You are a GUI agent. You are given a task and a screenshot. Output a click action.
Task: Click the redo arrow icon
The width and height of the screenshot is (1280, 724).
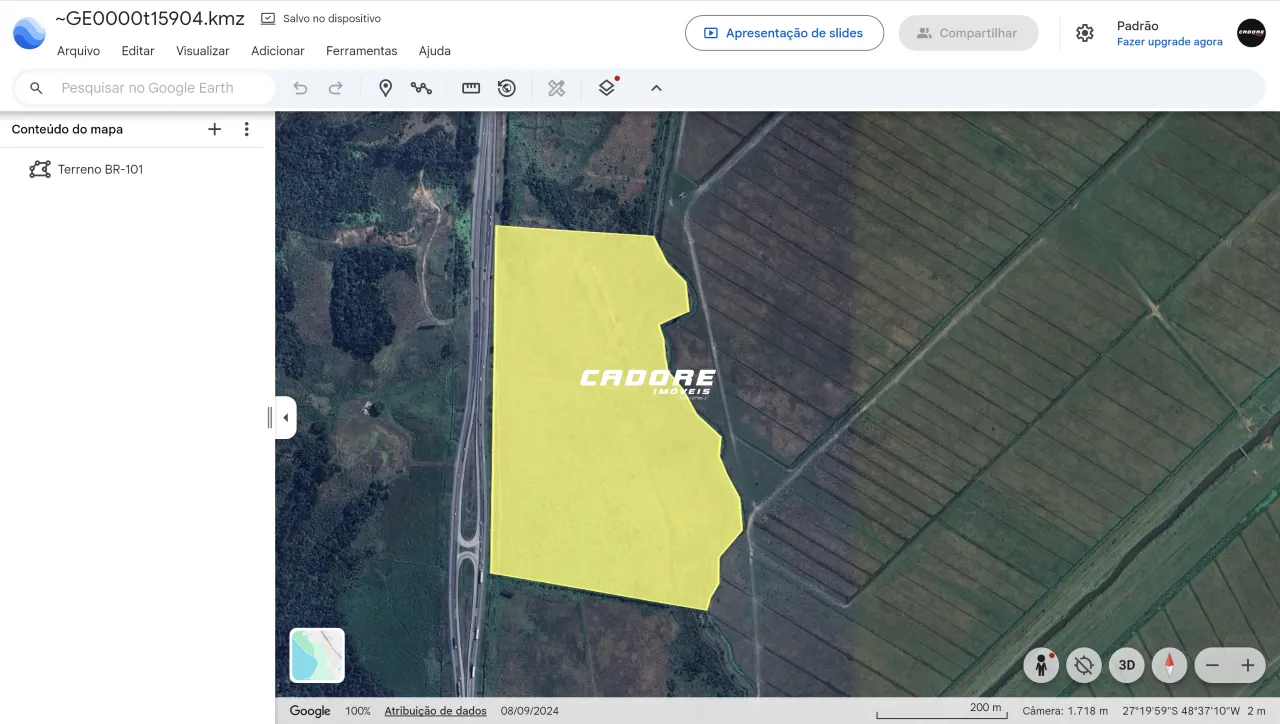[336, 88]
